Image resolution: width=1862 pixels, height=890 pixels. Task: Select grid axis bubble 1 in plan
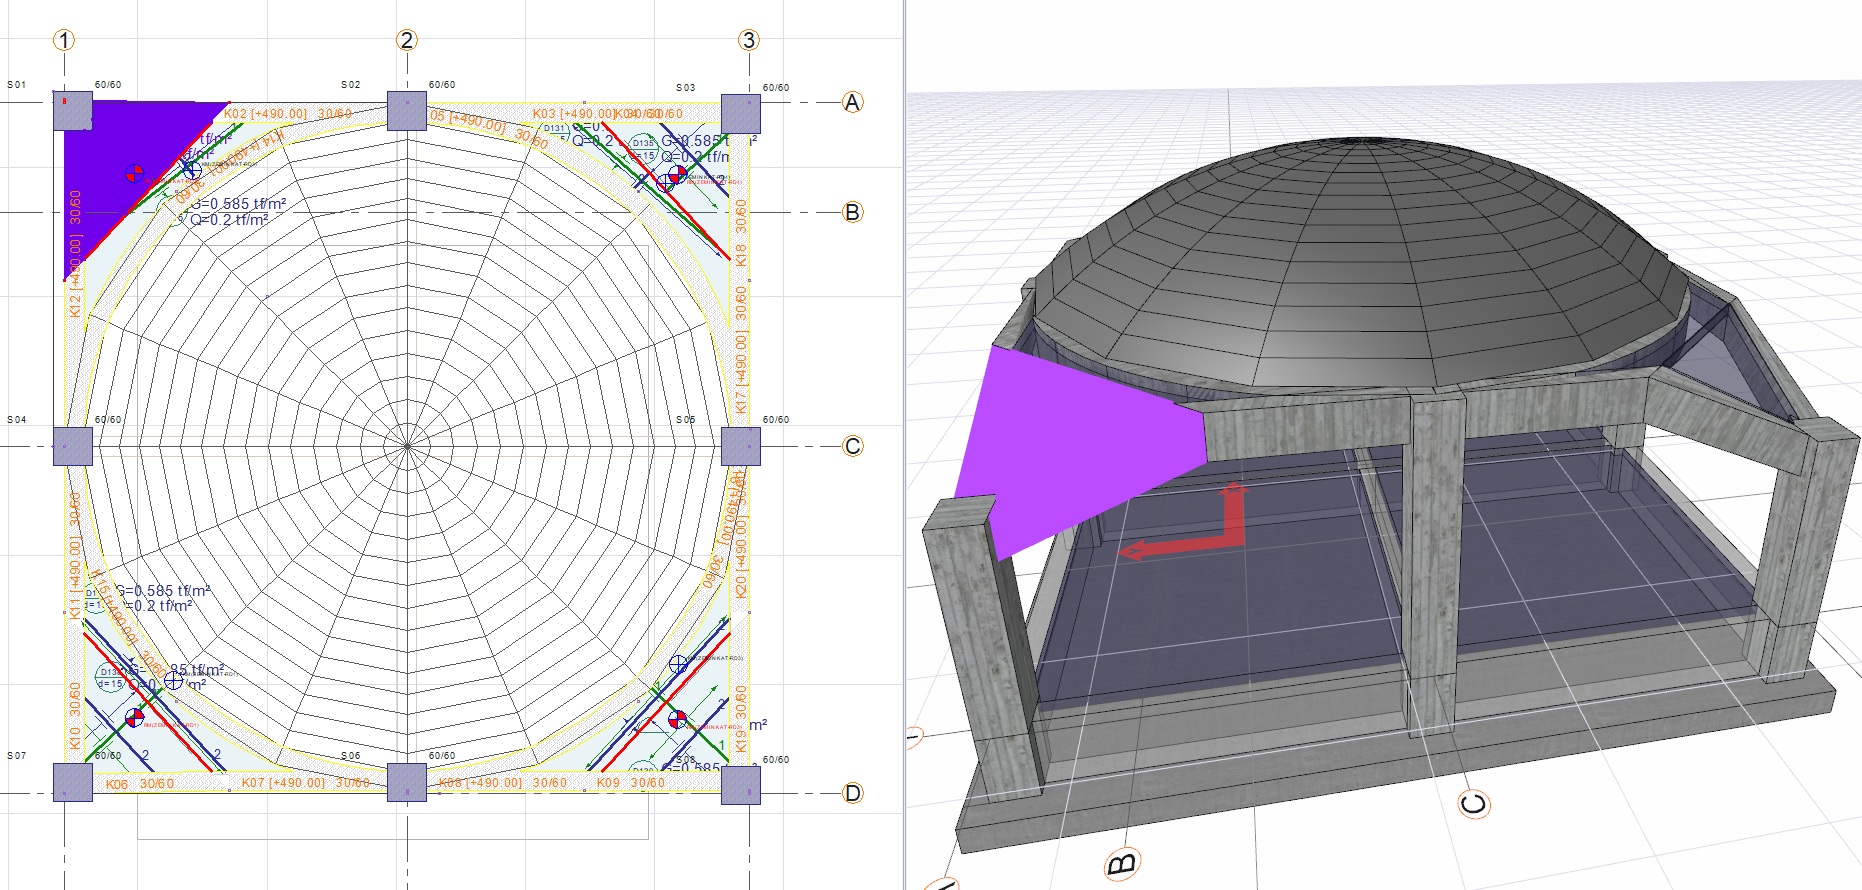(64, 40)
